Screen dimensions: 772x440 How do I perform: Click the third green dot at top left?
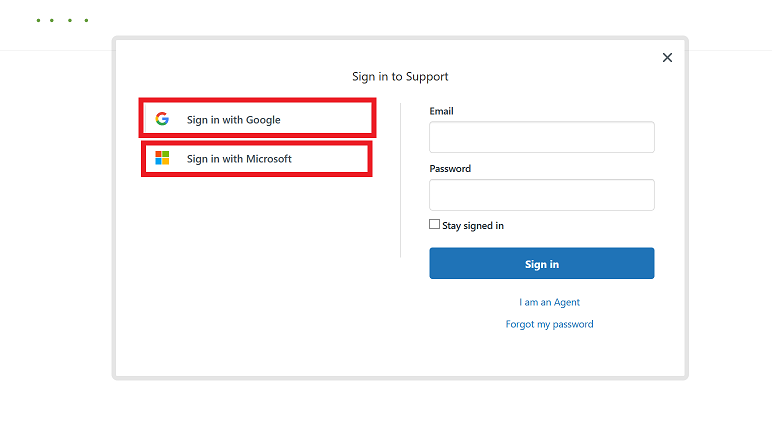coord(70,20)
